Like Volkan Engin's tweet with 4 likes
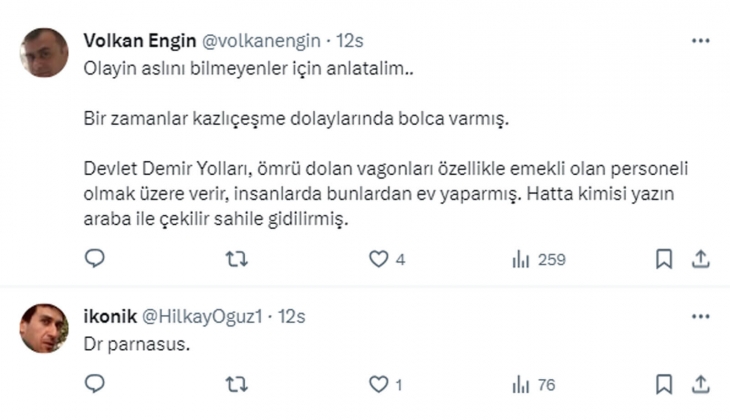Viewport: 730px width, 420px height. click(378, 260)
